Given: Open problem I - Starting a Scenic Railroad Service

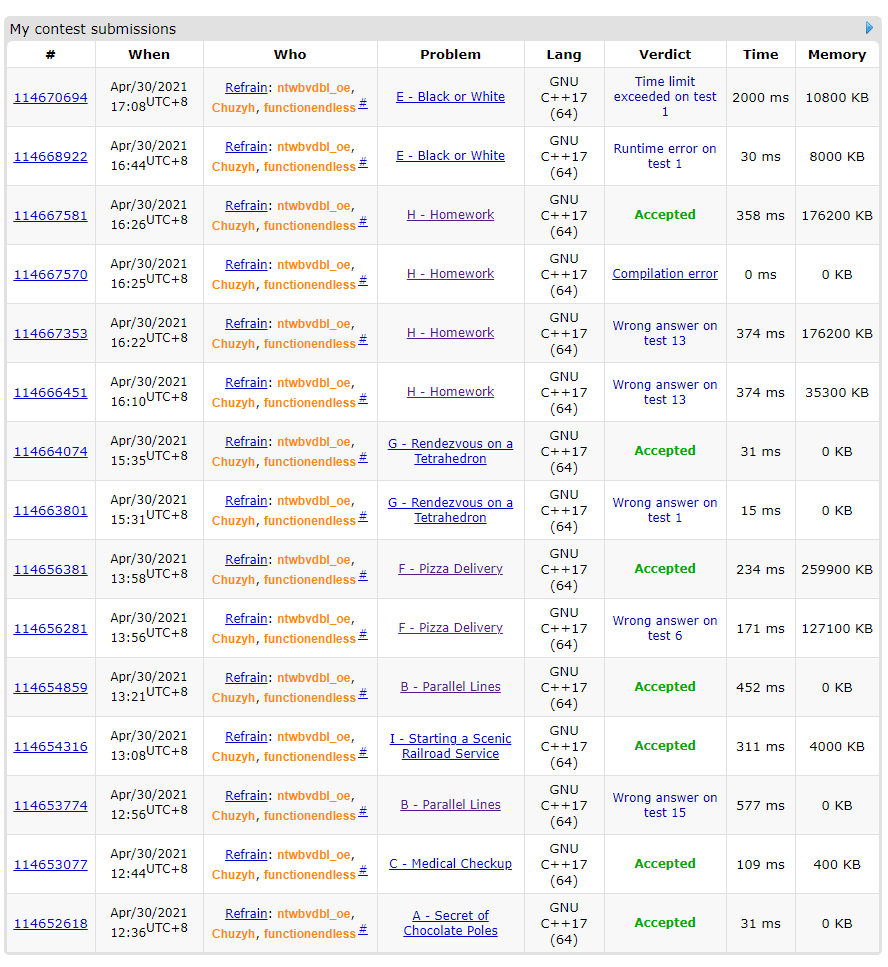Looking at the screenshot, I should (x=450, y=746).
